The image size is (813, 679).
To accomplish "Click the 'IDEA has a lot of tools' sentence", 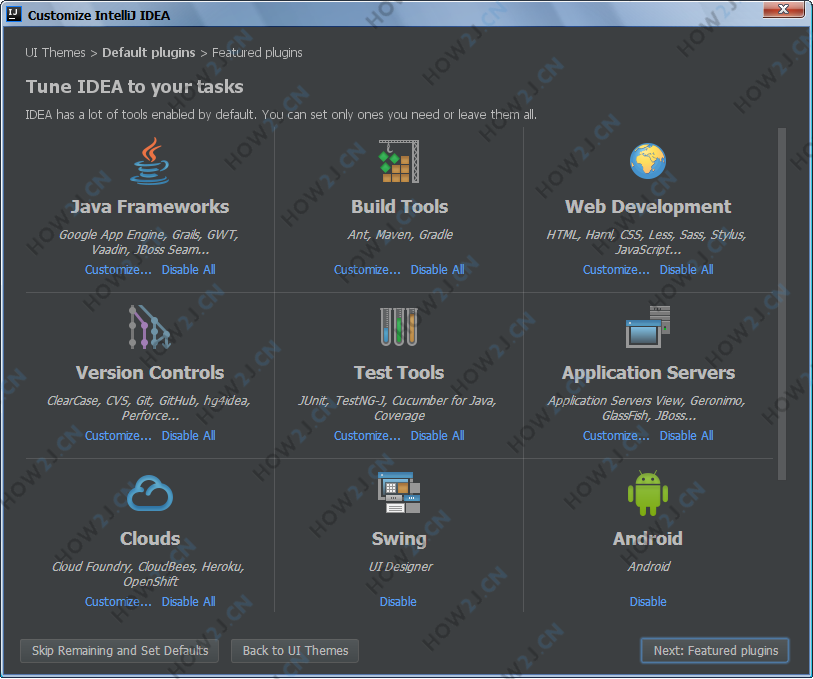I will click(x=281, y=115).
